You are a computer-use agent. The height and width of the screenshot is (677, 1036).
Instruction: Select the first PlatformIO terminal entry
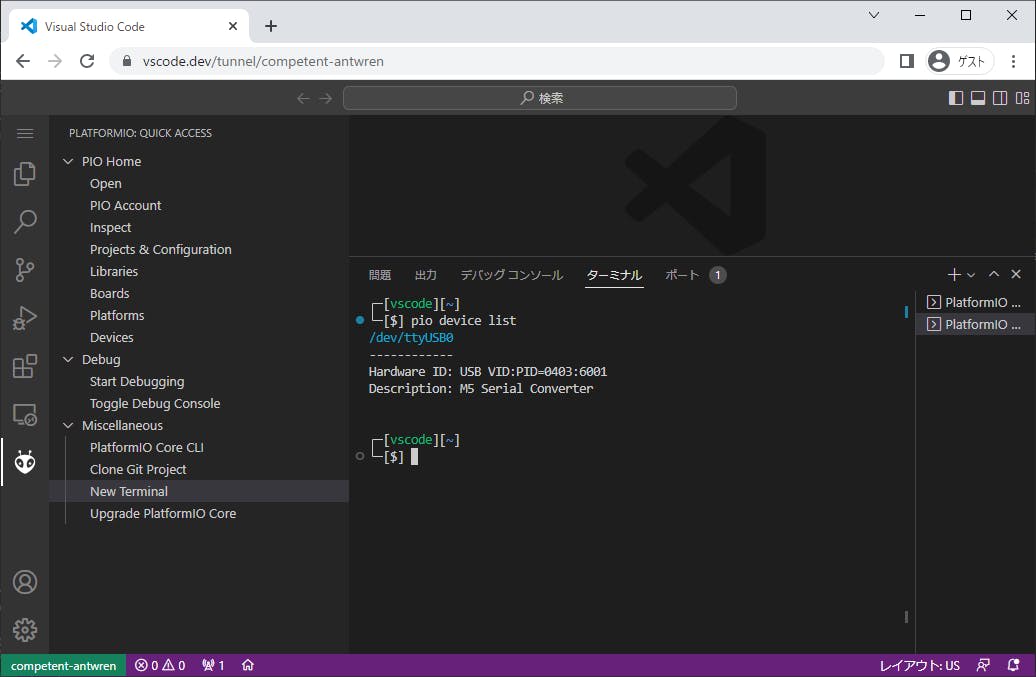[975, 303]
